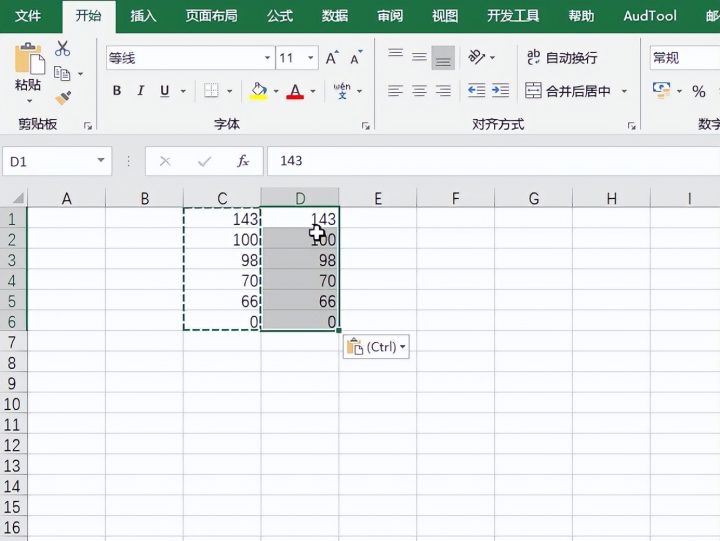
Task: Expand the fill color dropdown arrow
Action: point(276,91)
